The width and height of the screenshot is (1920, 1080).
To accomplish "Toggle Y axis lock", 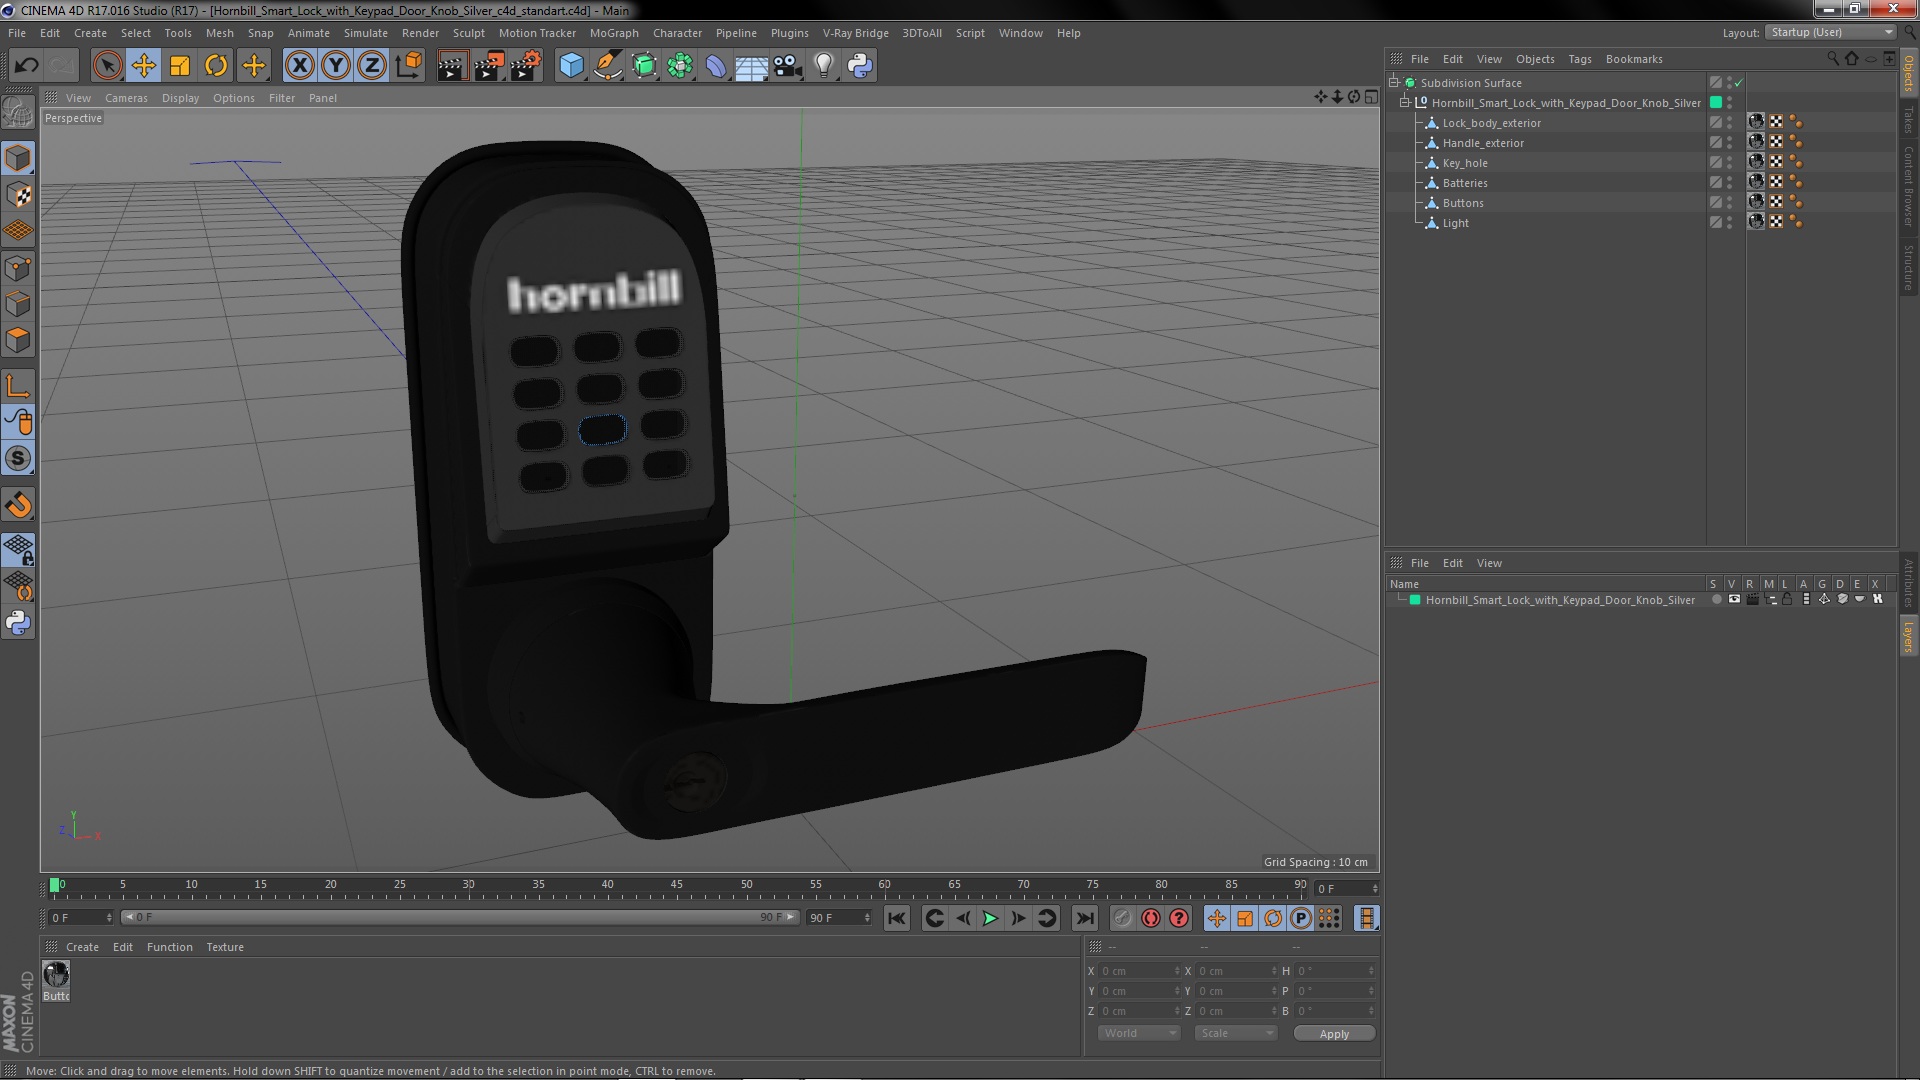I will click(x=336, y=66).
